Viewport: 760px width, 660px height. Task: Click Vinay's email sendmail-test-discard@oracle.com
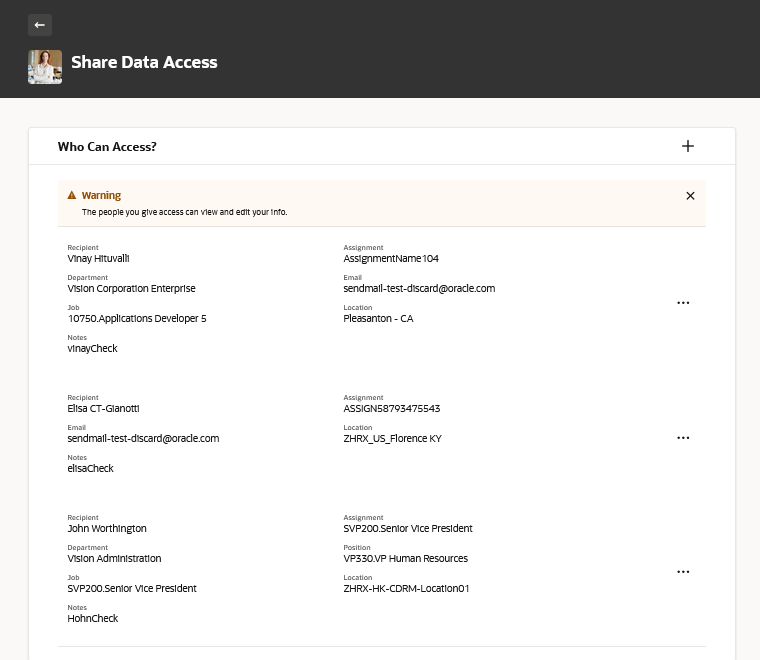click(x=419, y=288)
